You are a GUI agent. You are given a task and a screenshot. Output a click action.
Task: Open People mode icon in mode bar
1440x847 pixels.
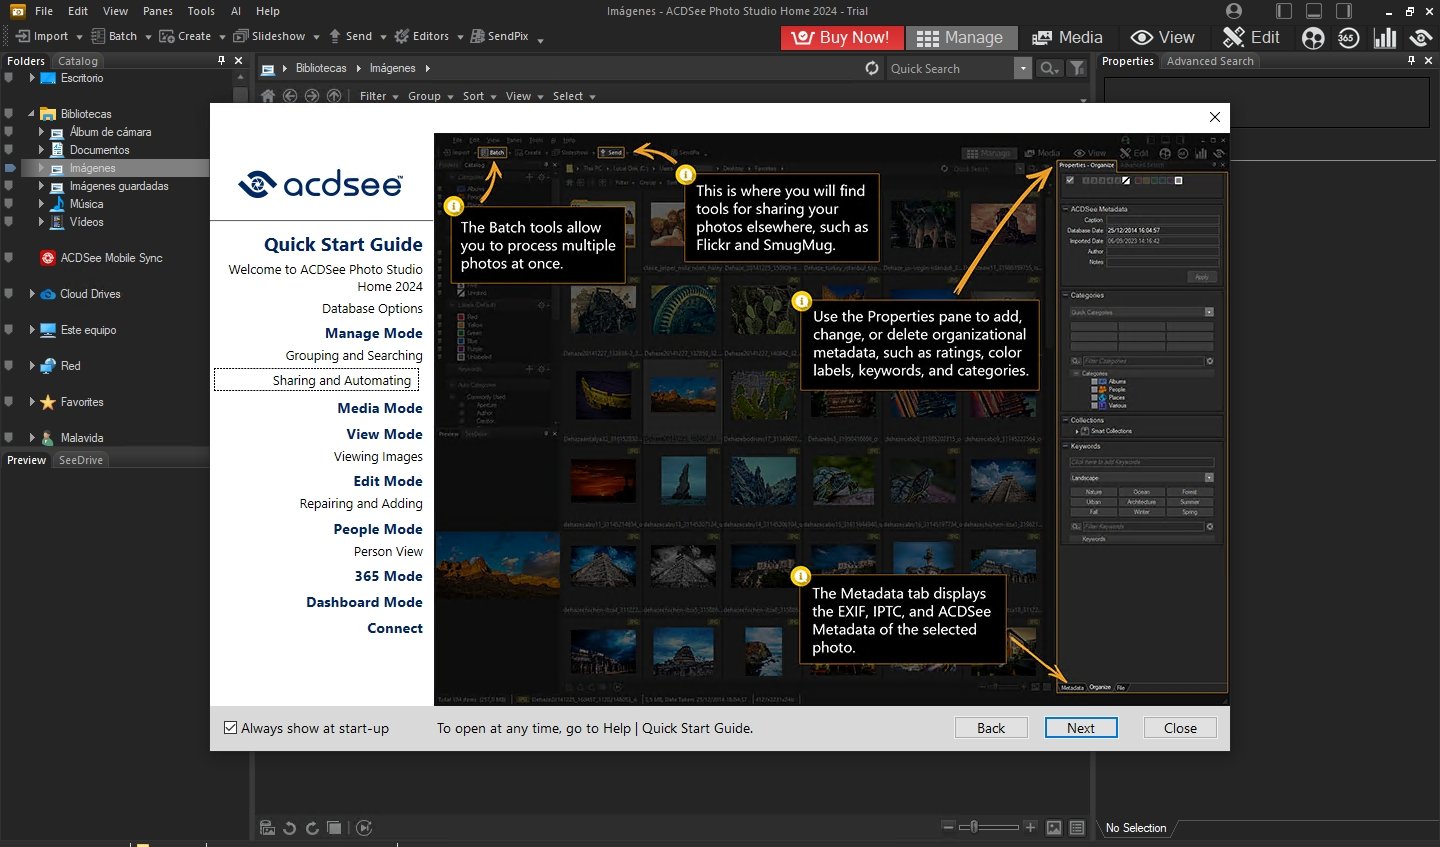[1313, 38]
